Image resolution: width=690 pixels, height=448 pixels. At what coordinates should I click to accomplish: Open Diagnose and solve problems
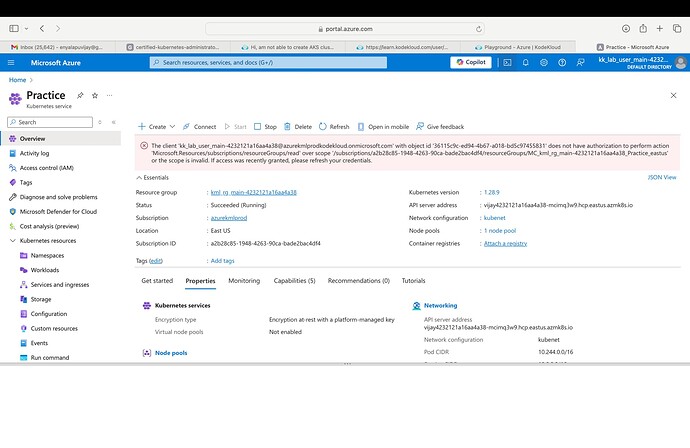pos(61,197)
